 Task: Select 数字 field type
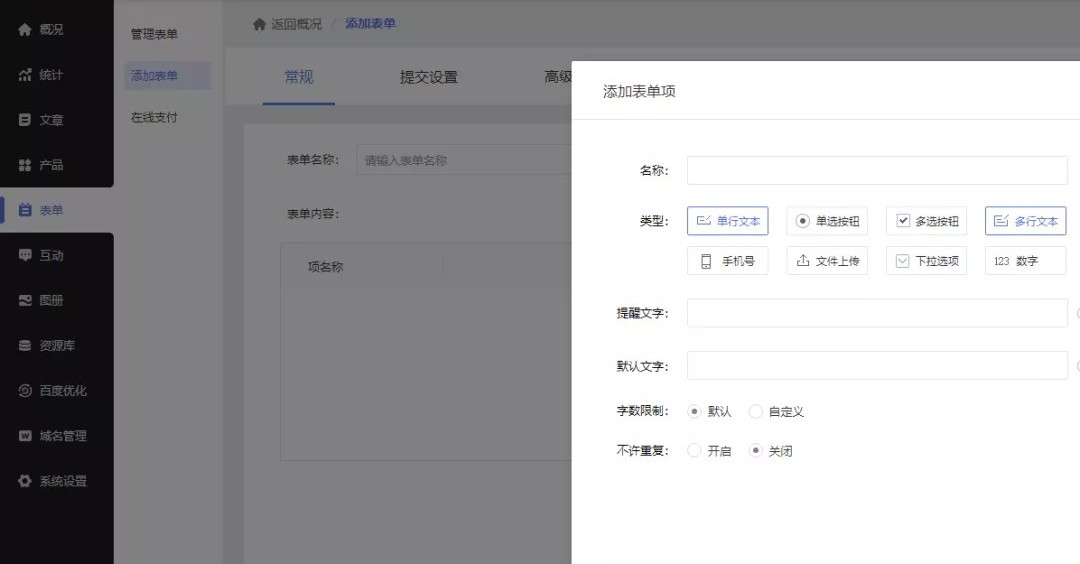pyautogui.click(x=1026, y=261)
